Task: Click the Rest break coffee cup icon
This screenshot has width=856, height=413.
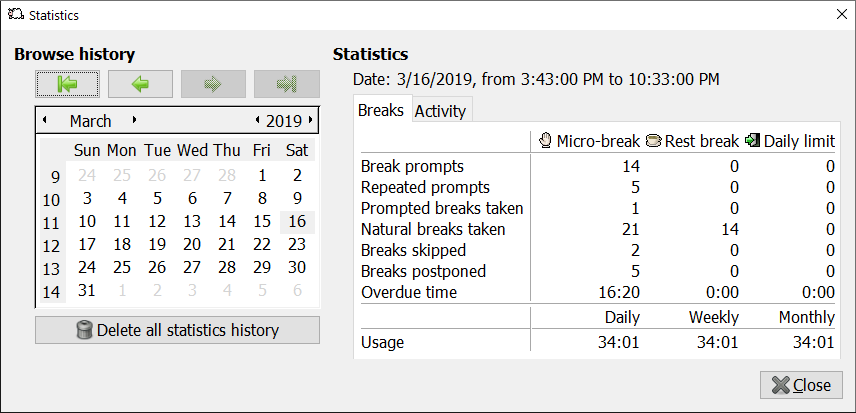Action: (x=653, y=141)
